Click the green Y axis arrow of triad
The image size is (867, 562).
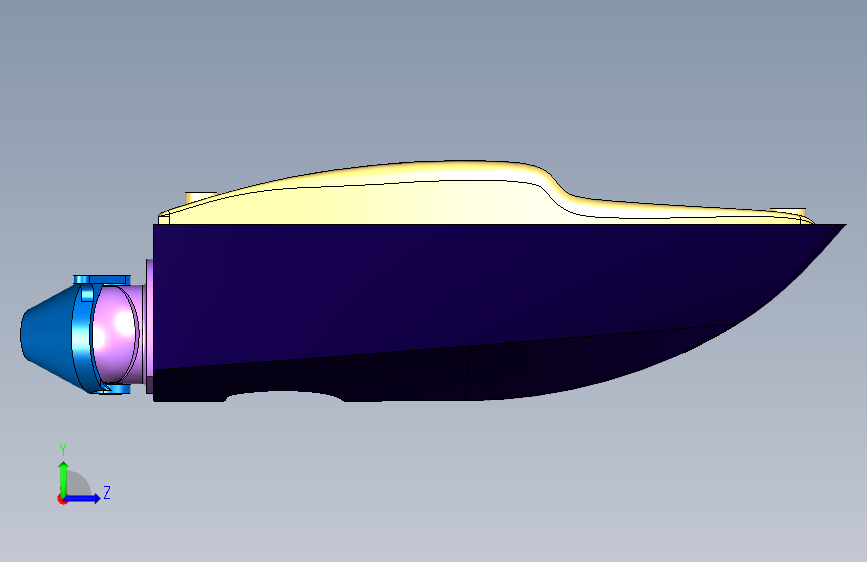coord(64,478)
